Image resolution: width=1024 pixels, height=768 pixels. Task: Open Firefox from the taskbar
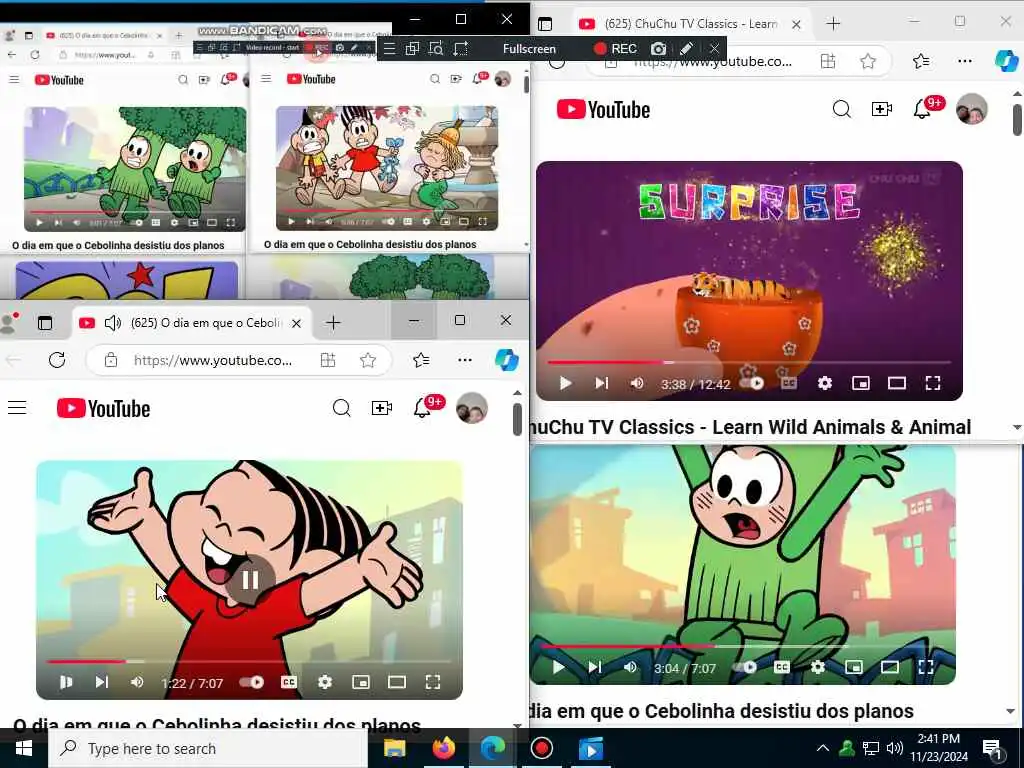443,748
